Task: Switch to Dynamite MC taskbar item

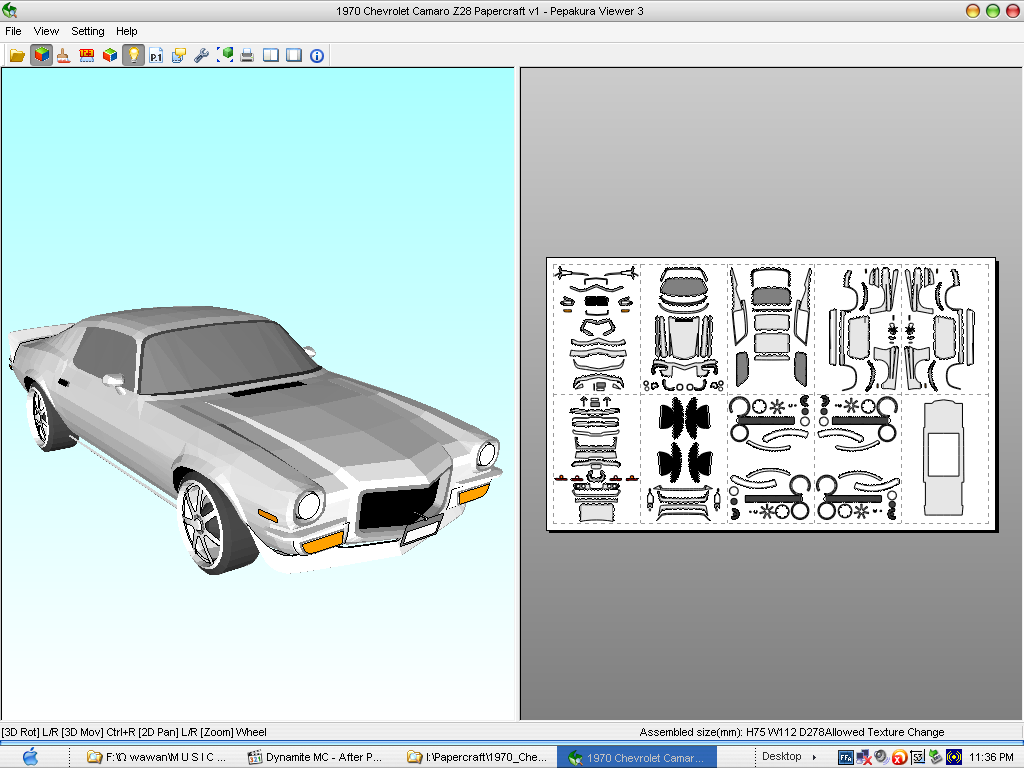Action: [315, 757]
